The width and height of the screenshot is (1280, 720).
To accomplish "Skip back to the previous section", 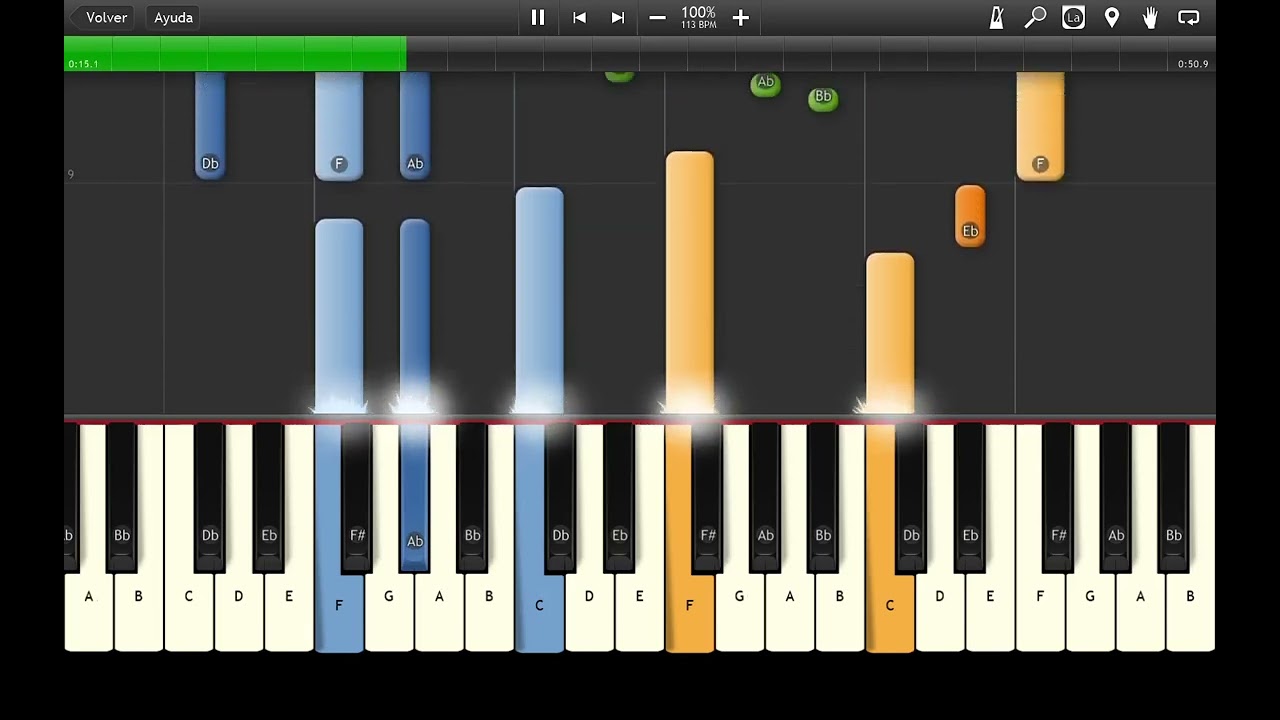I will pyautogui.click(x=579, y=17).
